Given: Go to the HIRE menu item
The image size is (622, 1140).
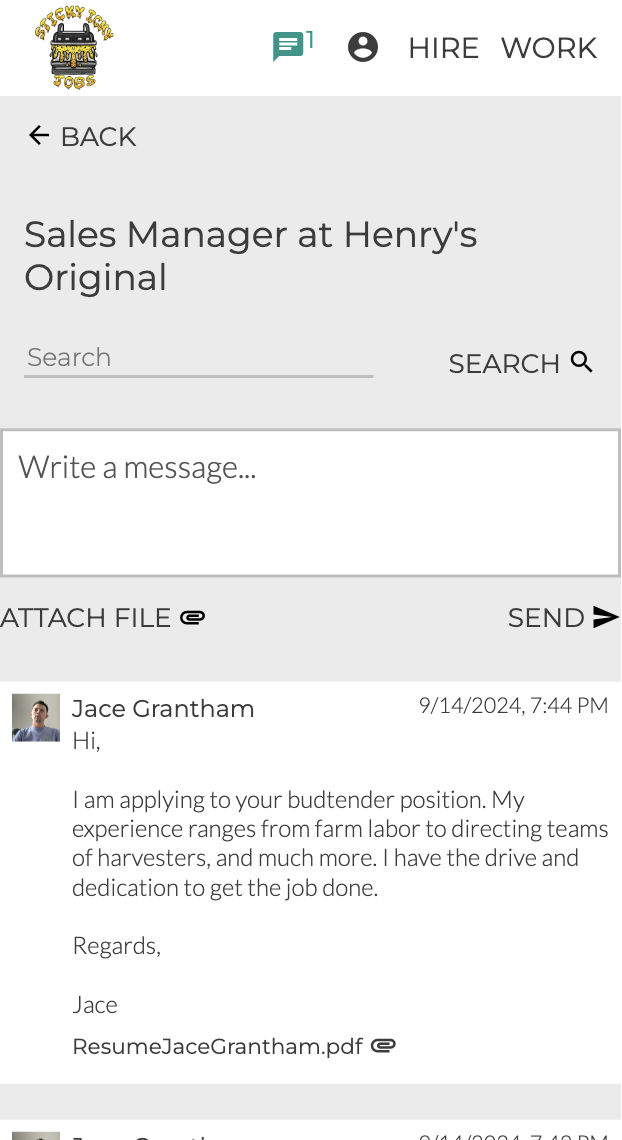Looking at the screenshot, I should (443, 48).
